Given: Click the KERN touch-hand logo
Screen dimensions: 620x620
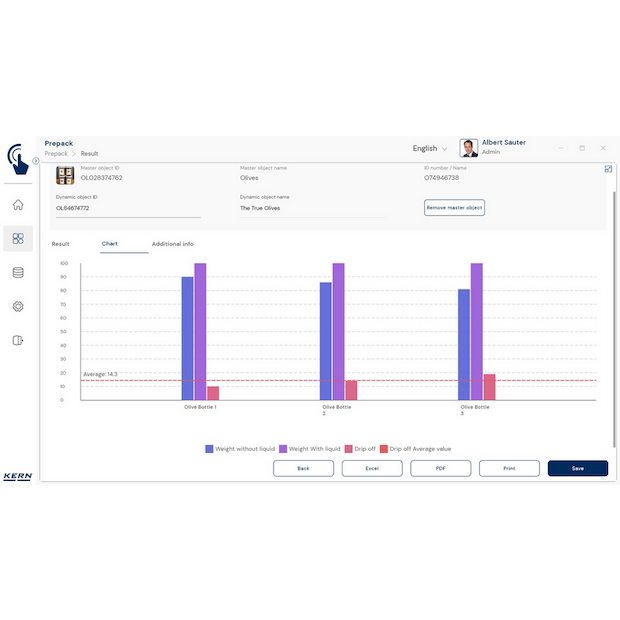Looking at the screenshot, I should pyautogui.click(x=17, y=158).
